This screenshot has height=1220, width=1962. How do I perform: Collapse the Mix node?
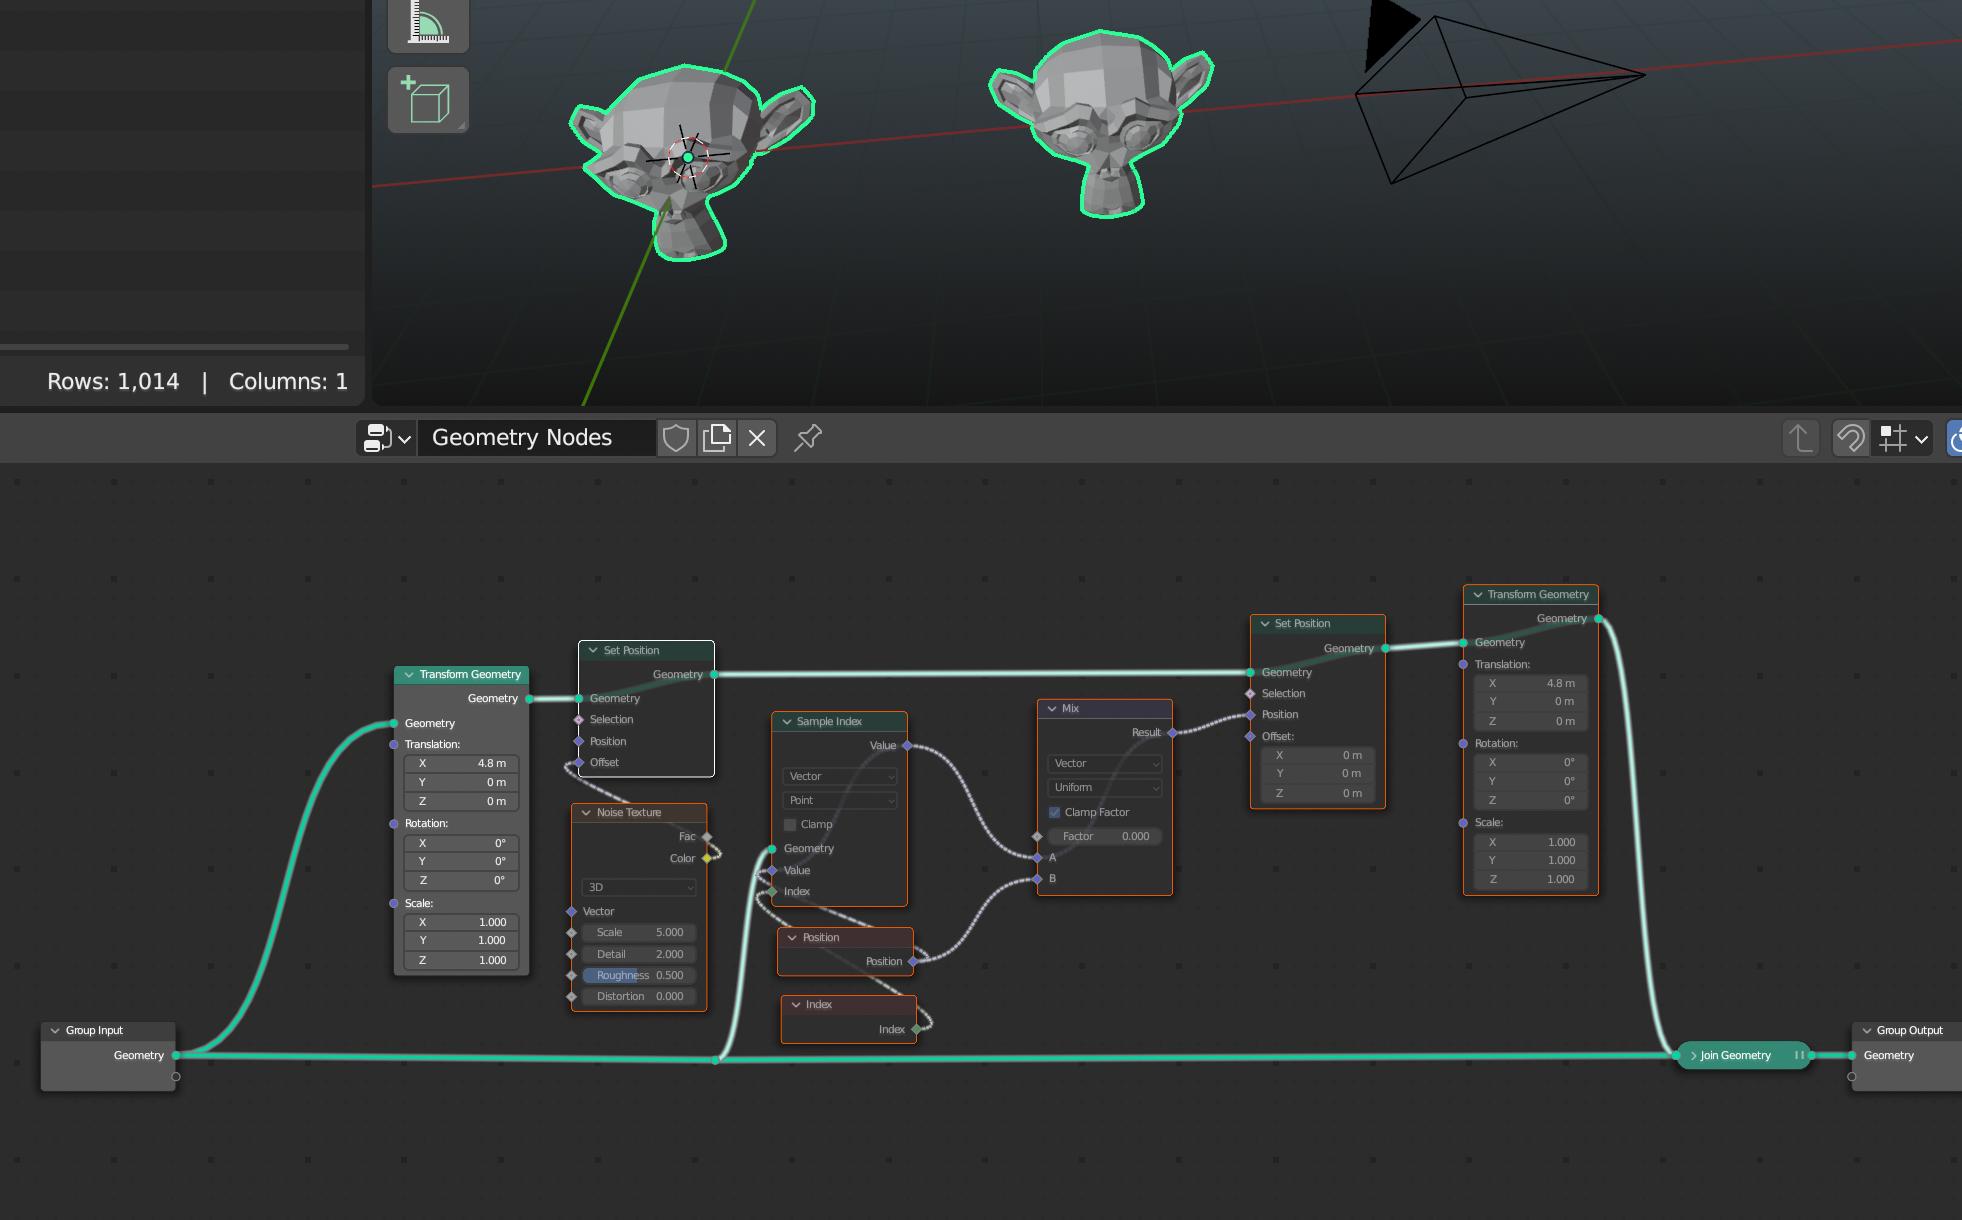[1052, 709]
